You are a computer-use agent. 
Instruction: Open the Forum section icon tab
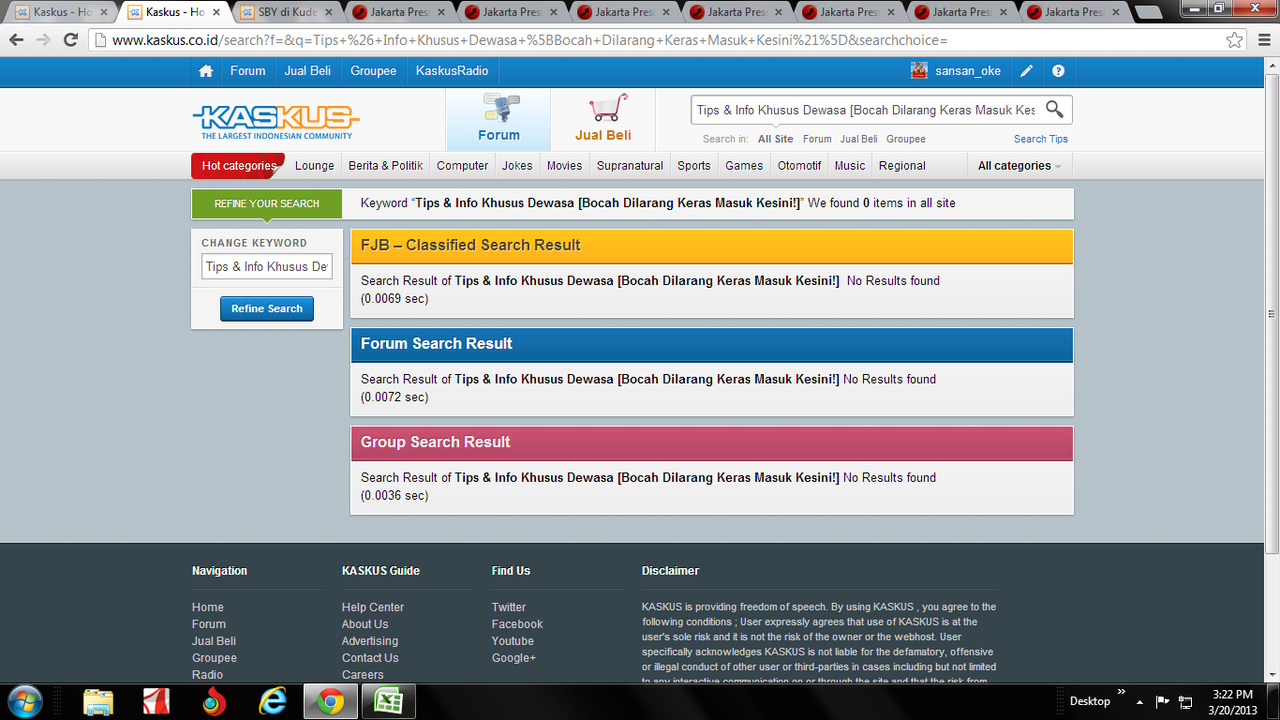[x=498, y=120]
